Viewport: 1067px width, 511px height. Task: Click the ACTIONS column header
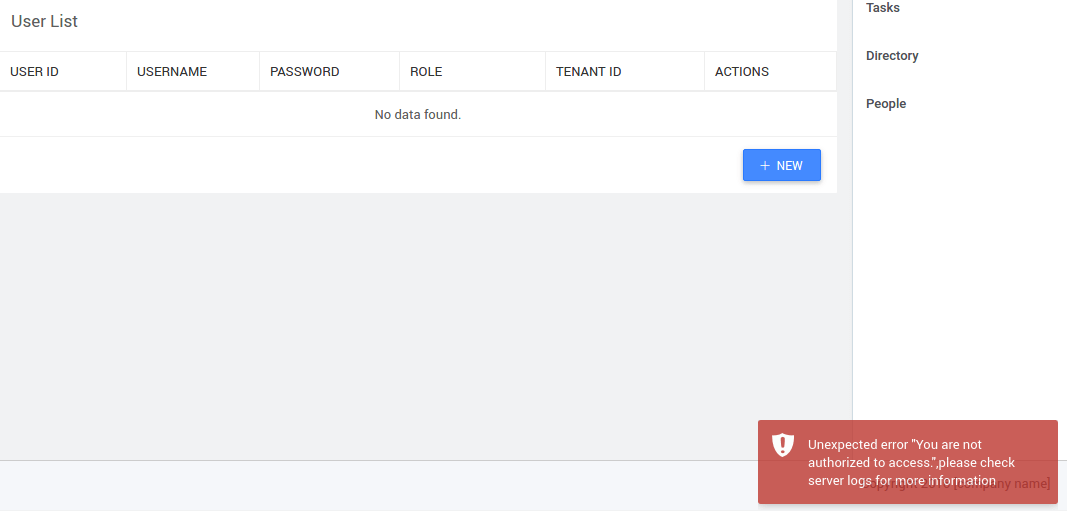[742, 72]
